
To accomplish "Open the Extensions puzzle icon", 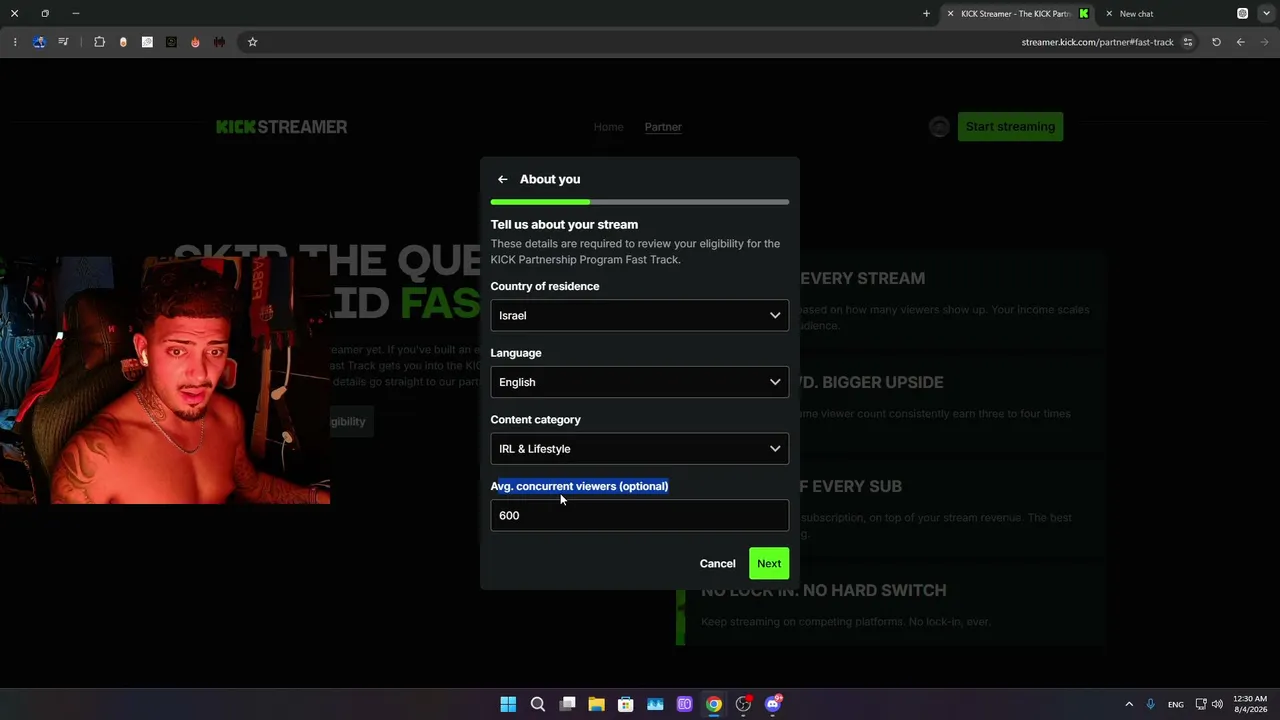I will (99, 42).
